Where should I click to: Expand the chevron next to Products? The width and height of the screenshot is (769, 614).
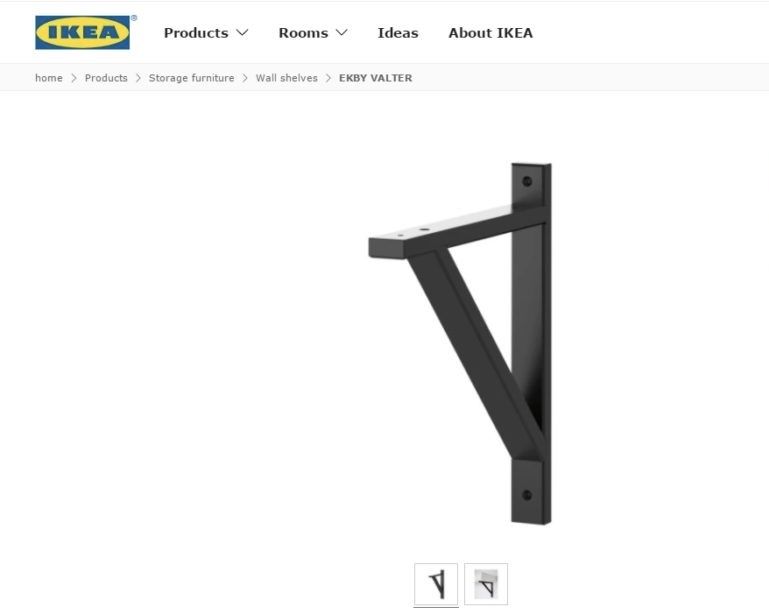[x=242, y=33]
